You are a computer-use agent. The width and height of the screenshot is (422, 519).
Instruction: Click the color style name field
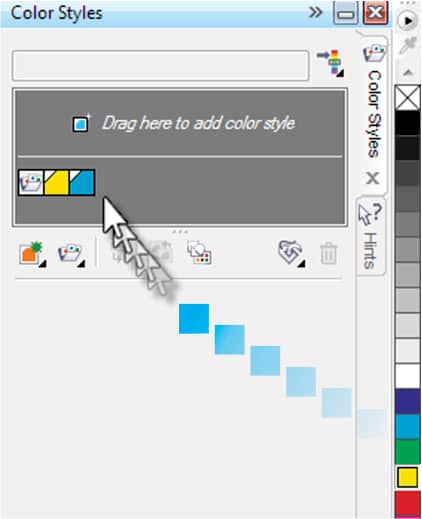pos(161,65)
